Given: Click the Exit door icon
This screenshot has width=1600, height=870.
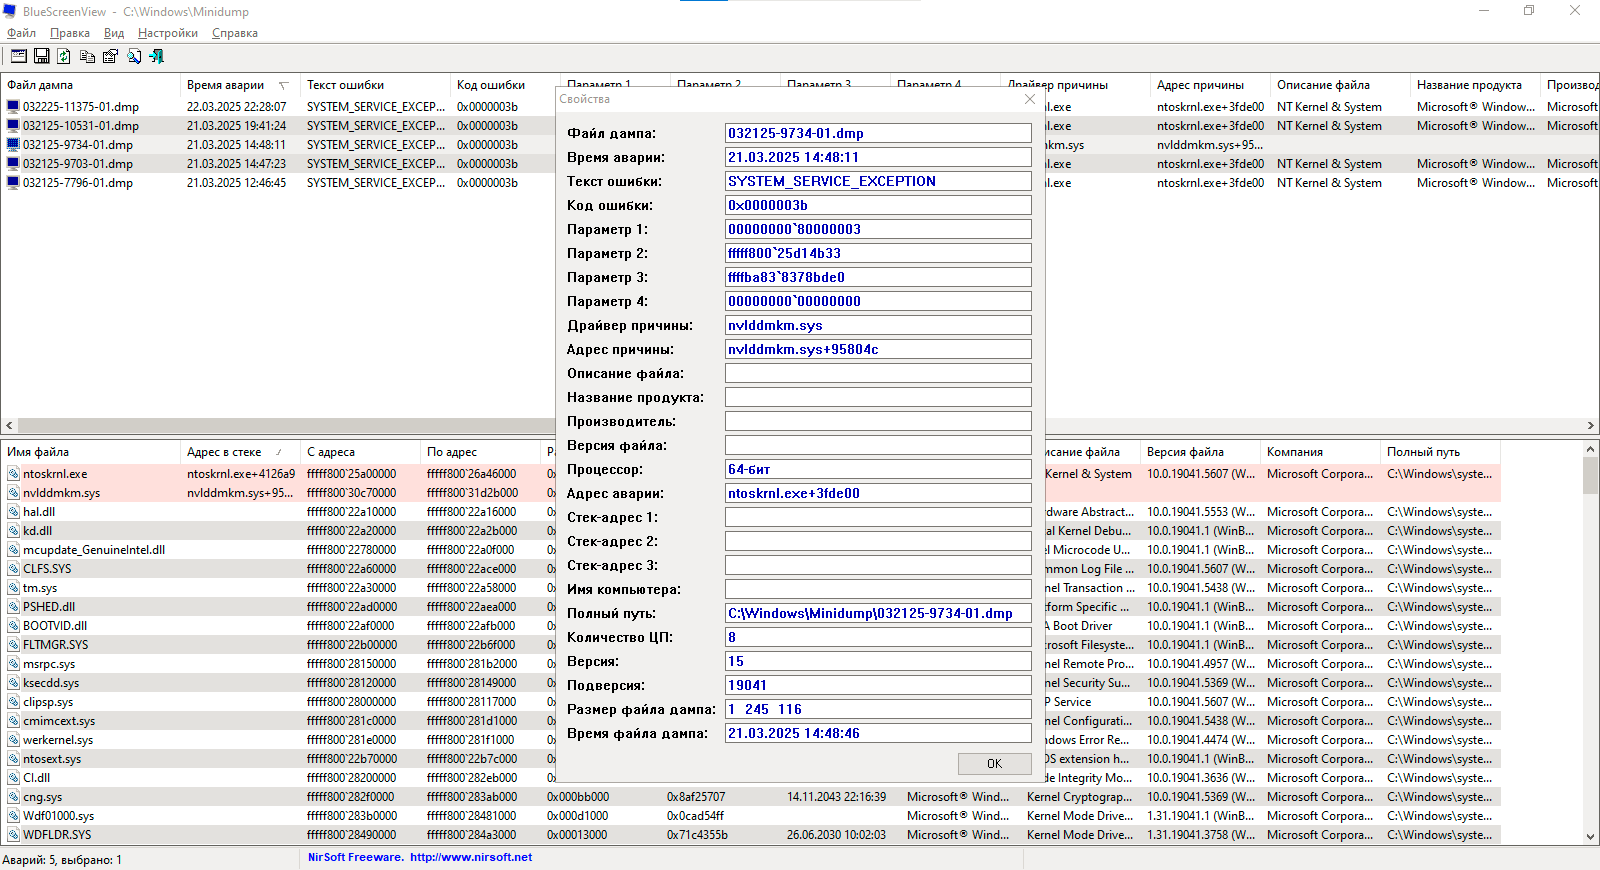Looking at the screenshot, I should [157, 56].
